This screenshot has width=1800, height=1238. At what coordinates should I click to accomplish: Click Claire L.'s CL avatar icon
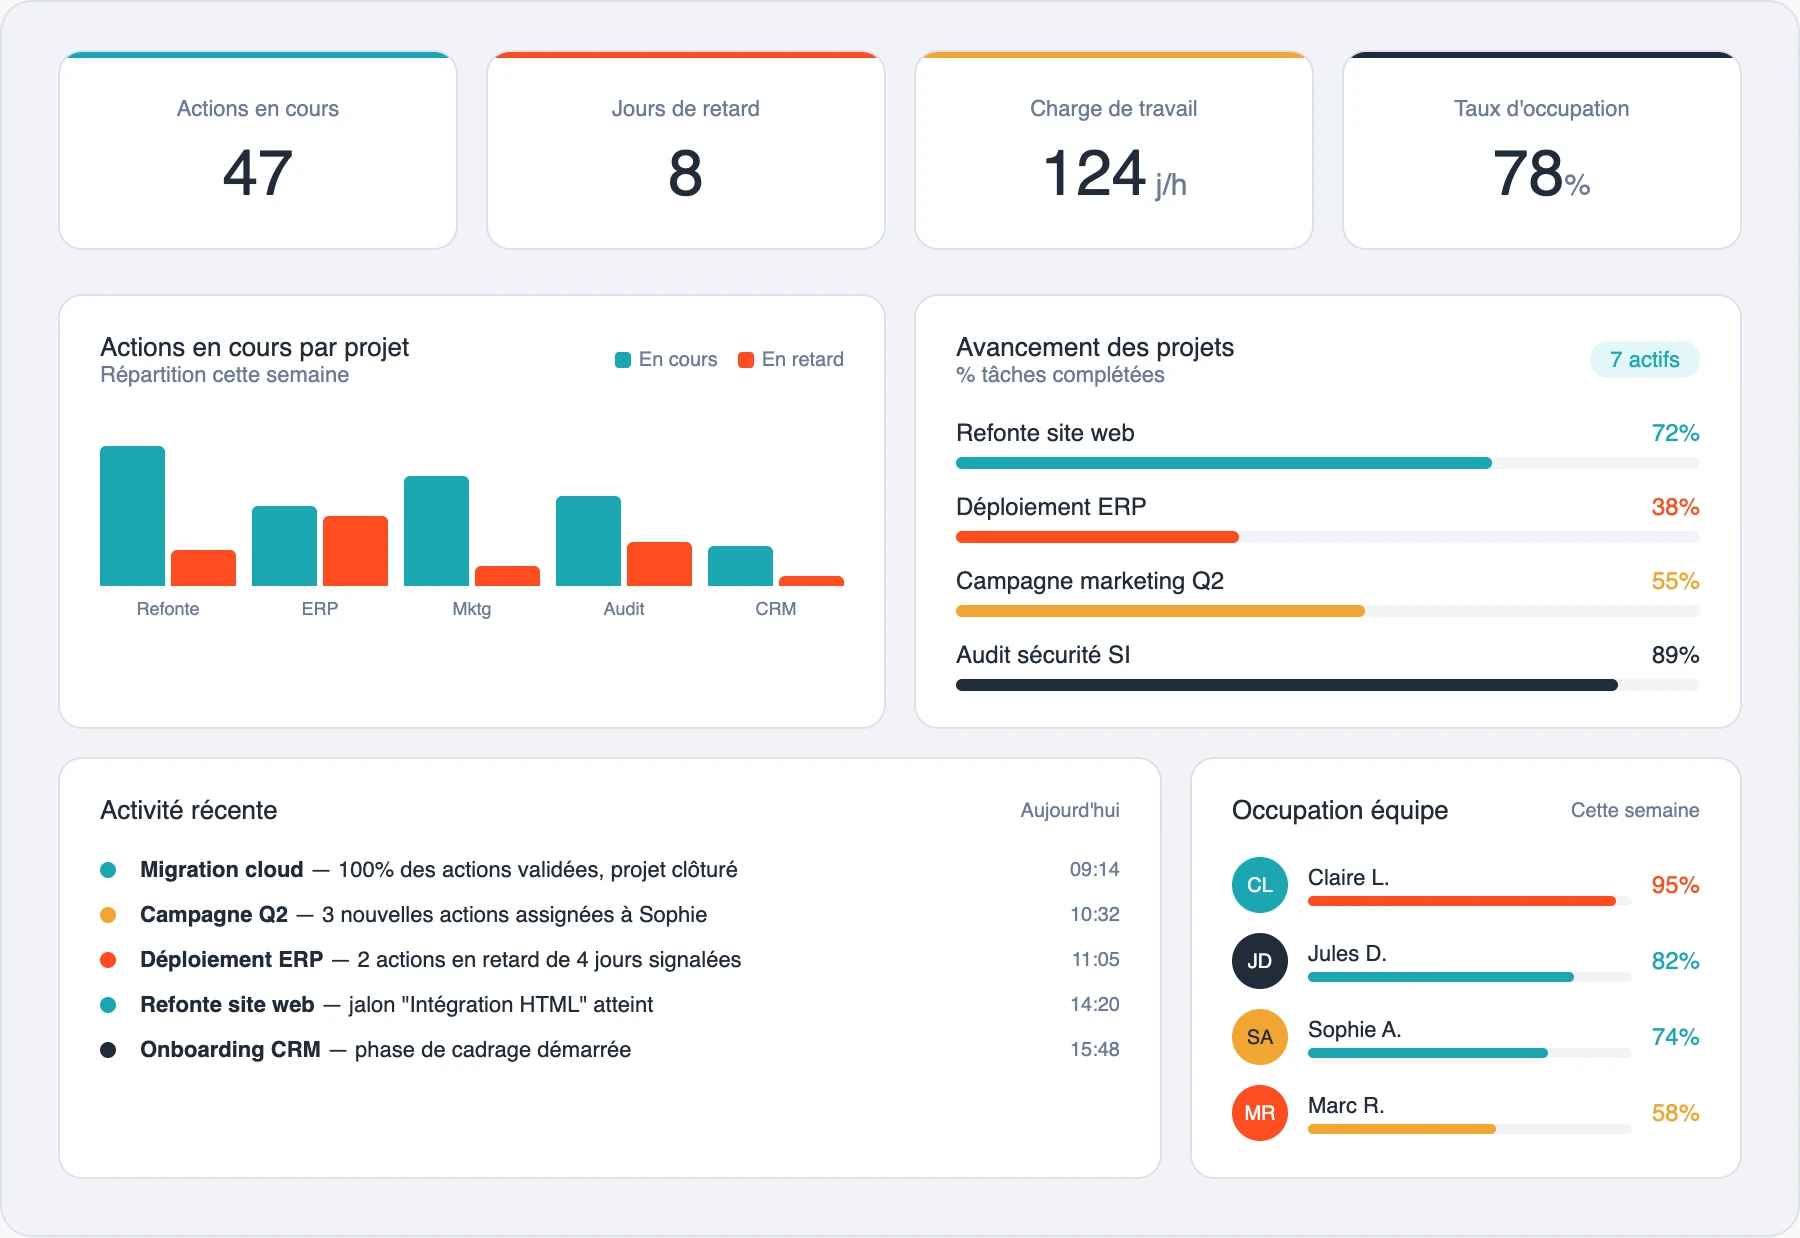1259,884
